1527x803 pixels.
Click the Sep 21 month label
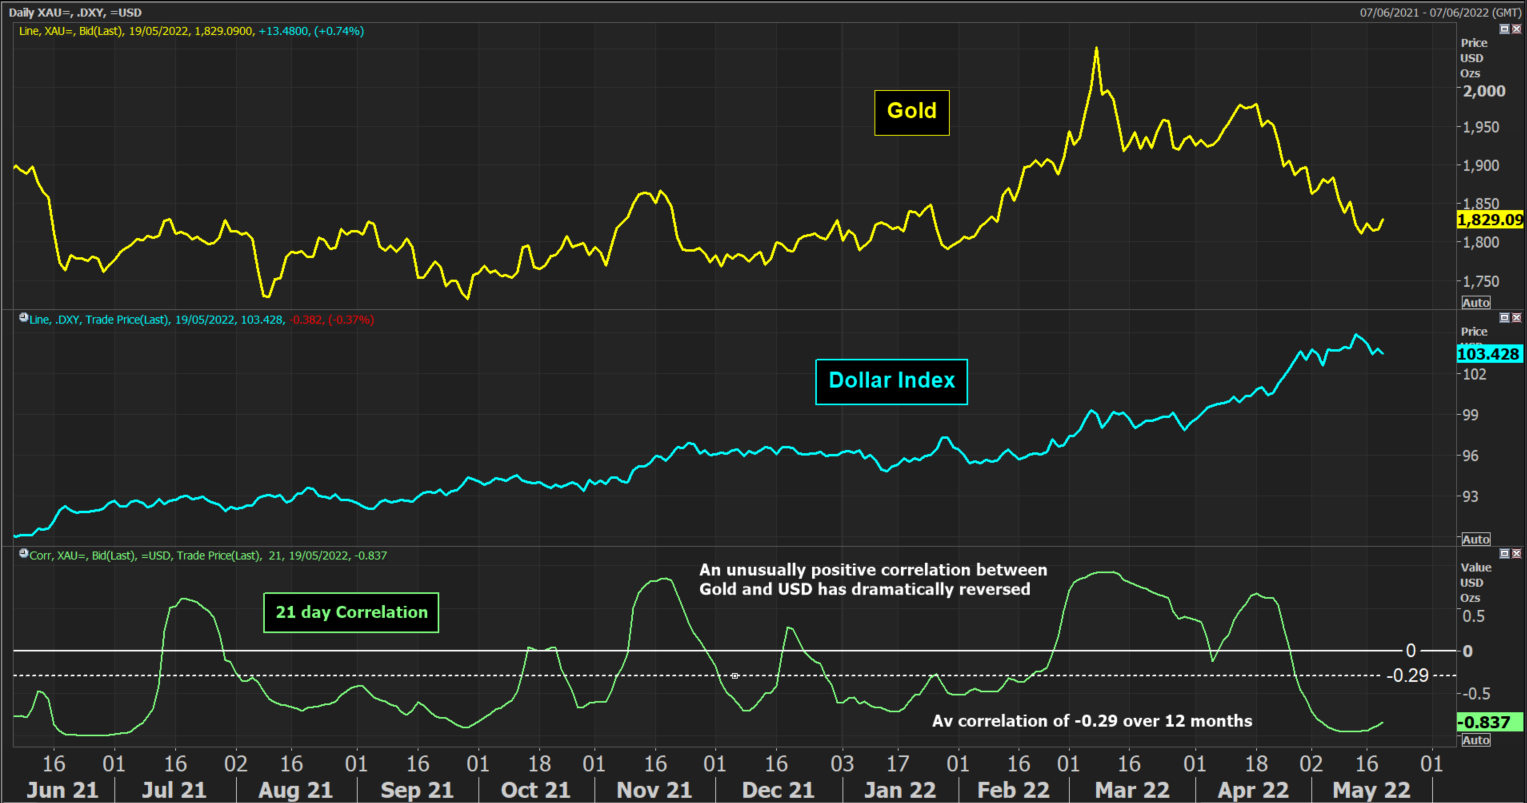[x=418, y=790]
